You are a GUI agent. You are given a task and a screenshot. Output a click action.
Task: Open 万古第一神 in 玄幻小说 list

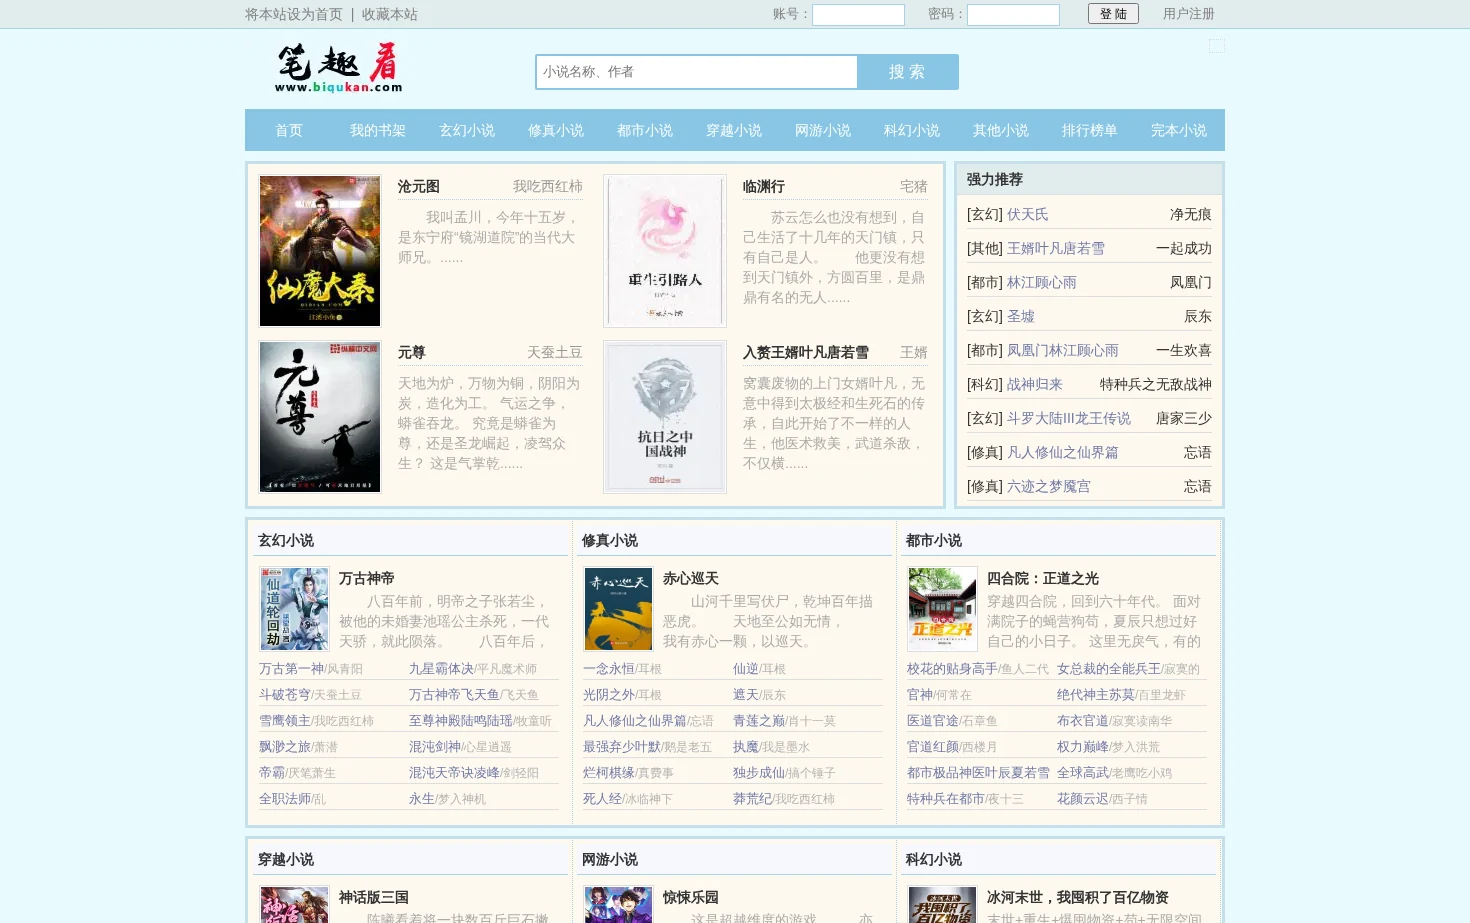pyautogui.click(x=291, y=668)
